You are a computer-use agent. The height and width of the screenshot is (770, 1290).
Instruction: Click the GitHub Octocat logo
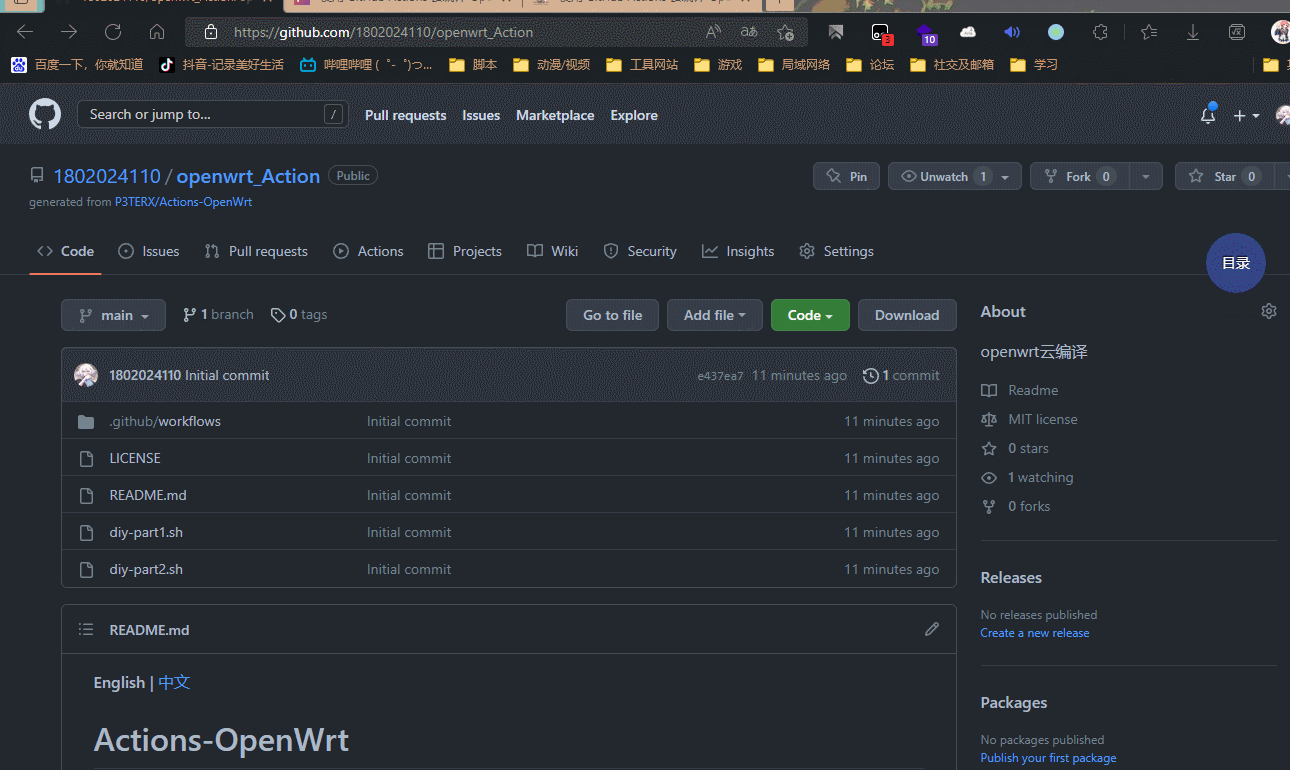45,115
